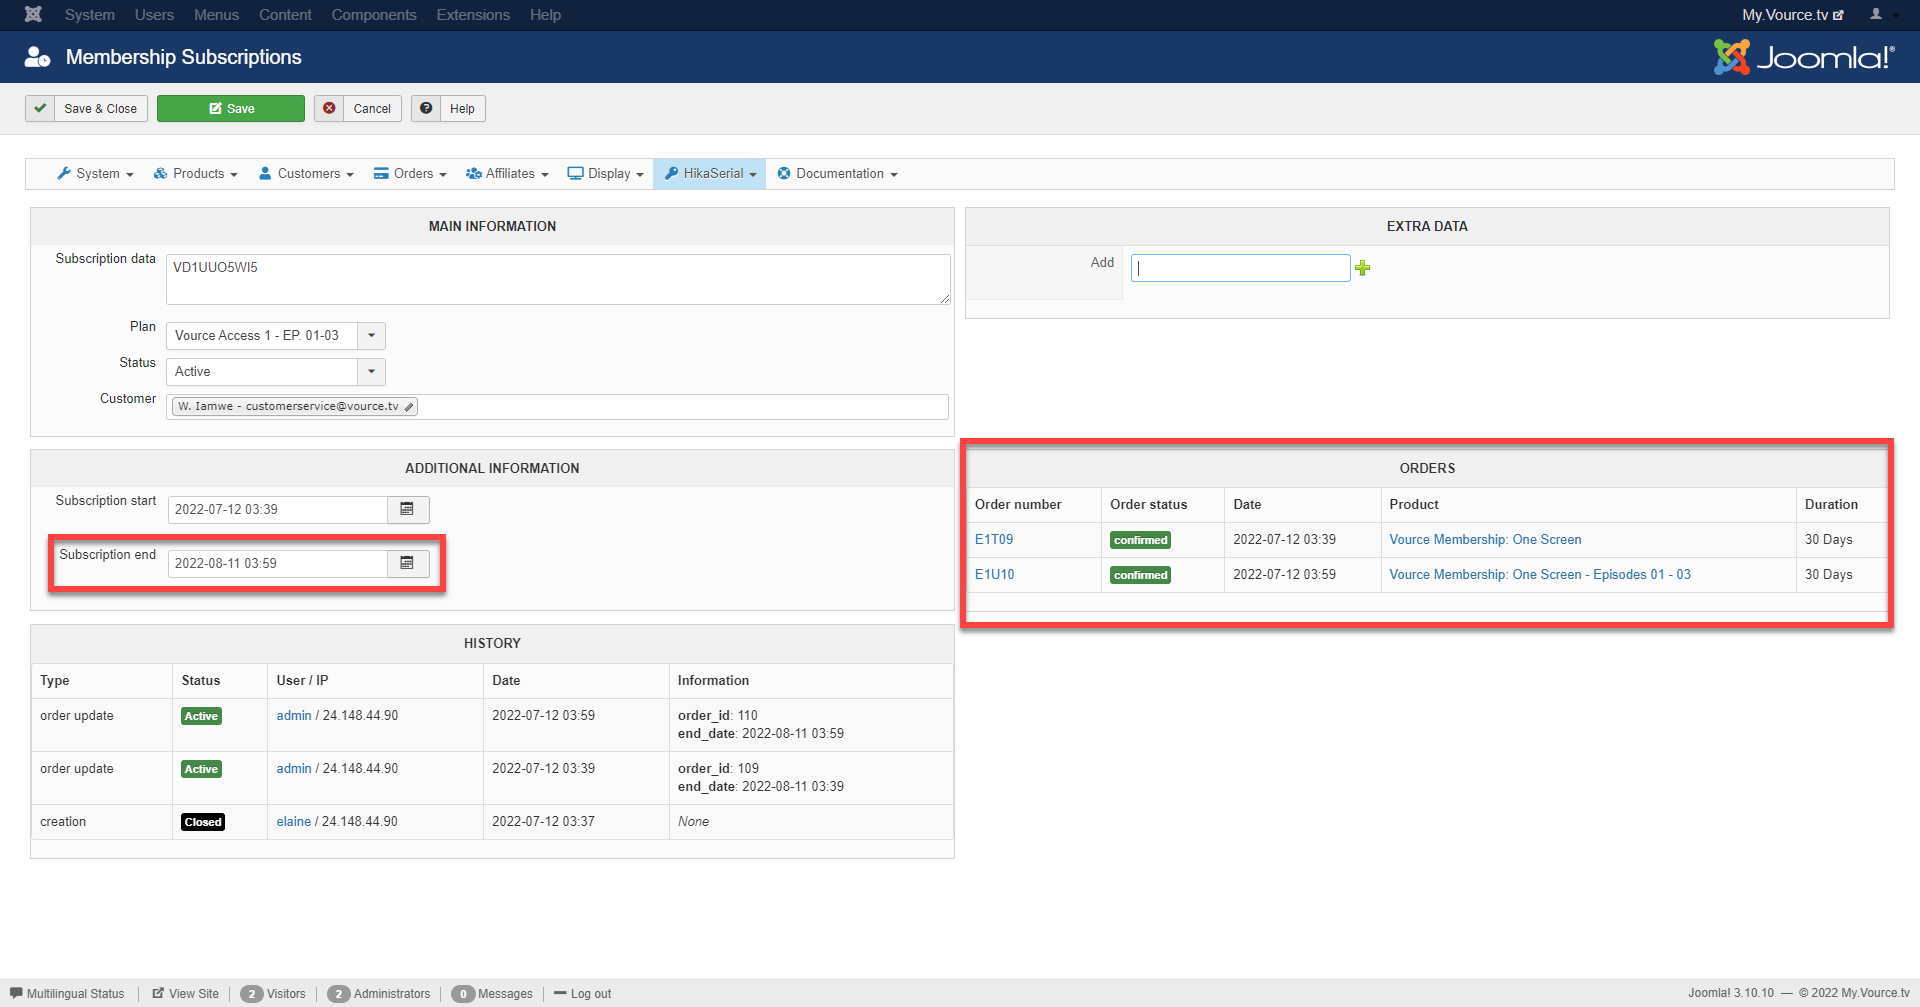The image size is (1920, 1007).
Task: Click the Joomla logo icon in top-left
Action: pos(33,14)
